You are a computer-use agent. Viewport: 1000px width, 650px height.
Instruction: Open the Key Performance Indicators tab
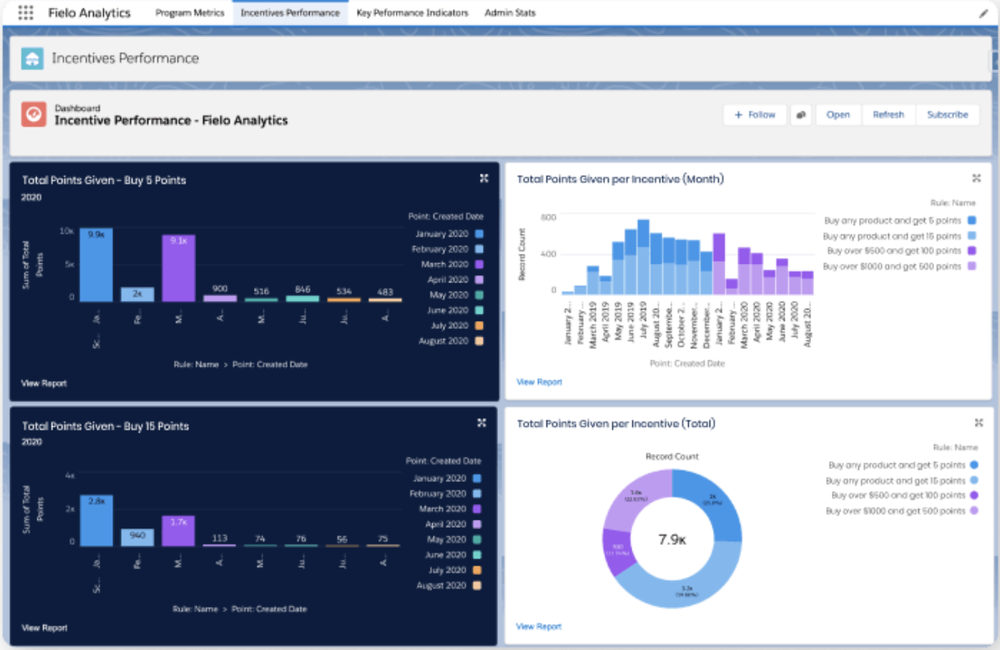click(412, 13)
